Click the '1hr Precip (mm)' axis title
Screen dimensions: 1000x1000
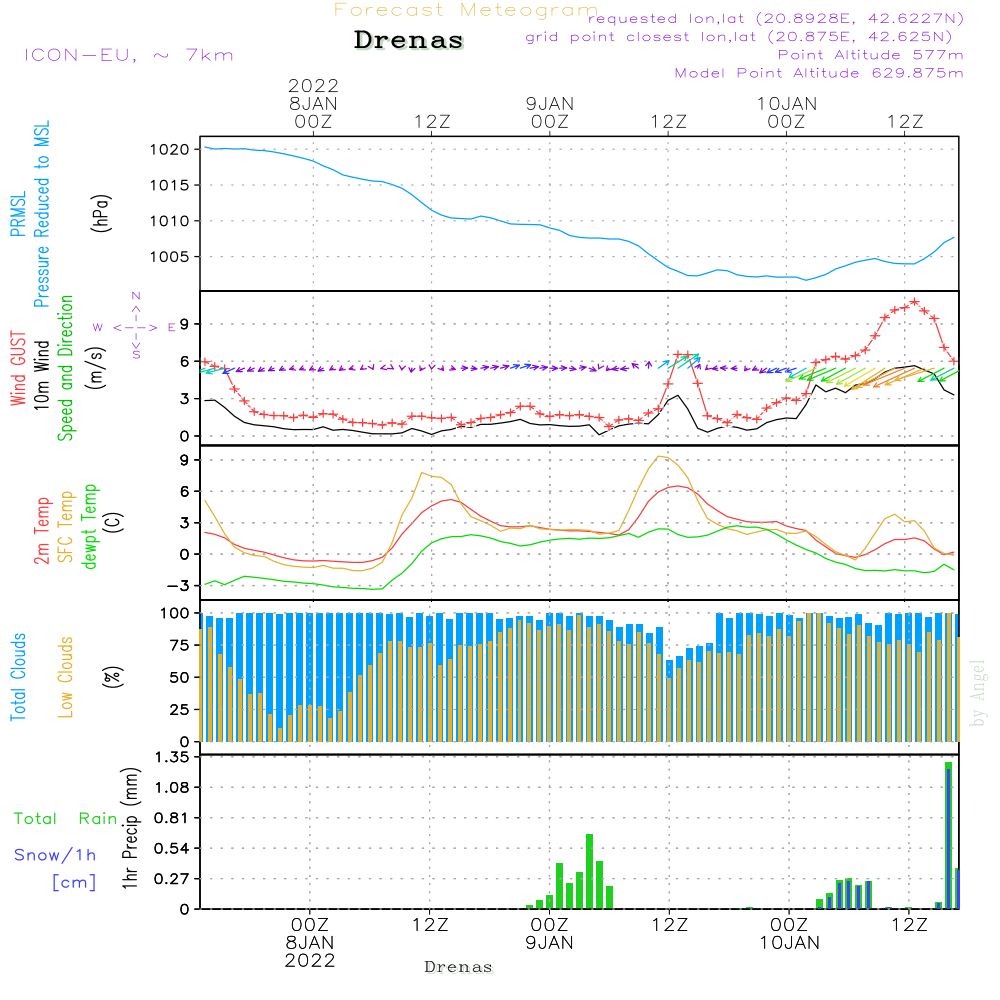point(130,828)
